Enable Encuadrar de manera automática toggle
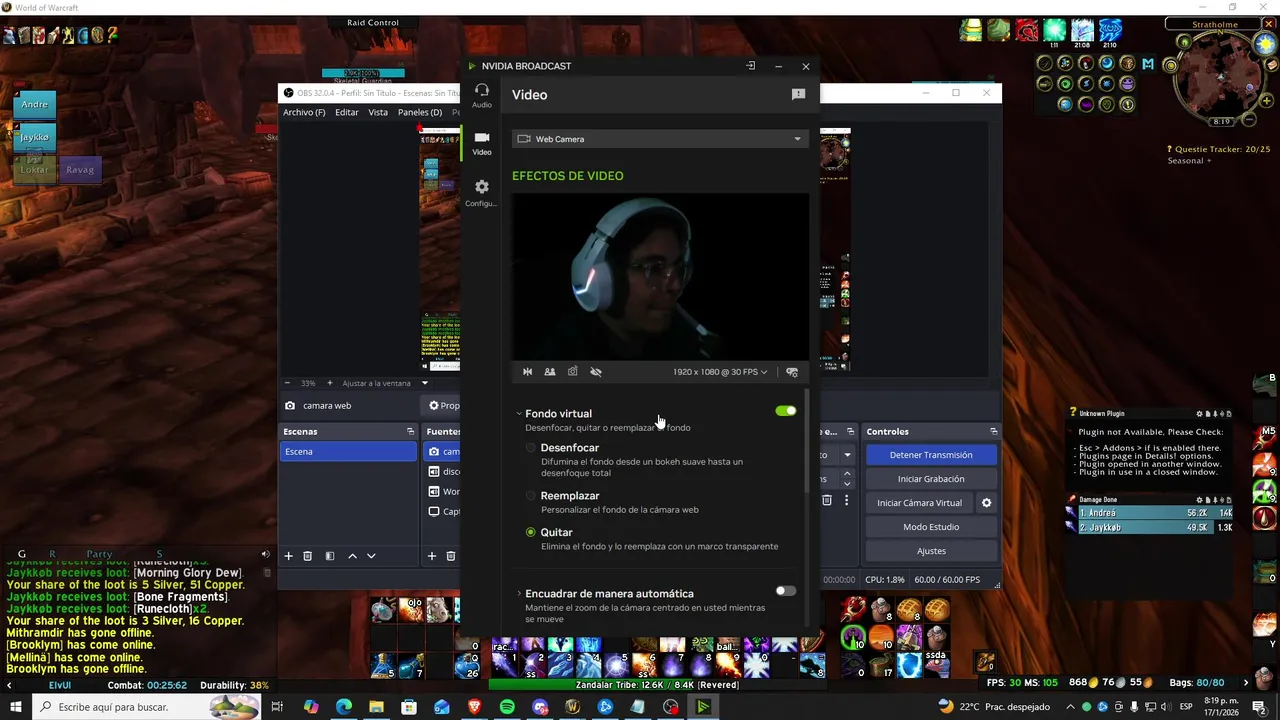 [x=786, y=591]
